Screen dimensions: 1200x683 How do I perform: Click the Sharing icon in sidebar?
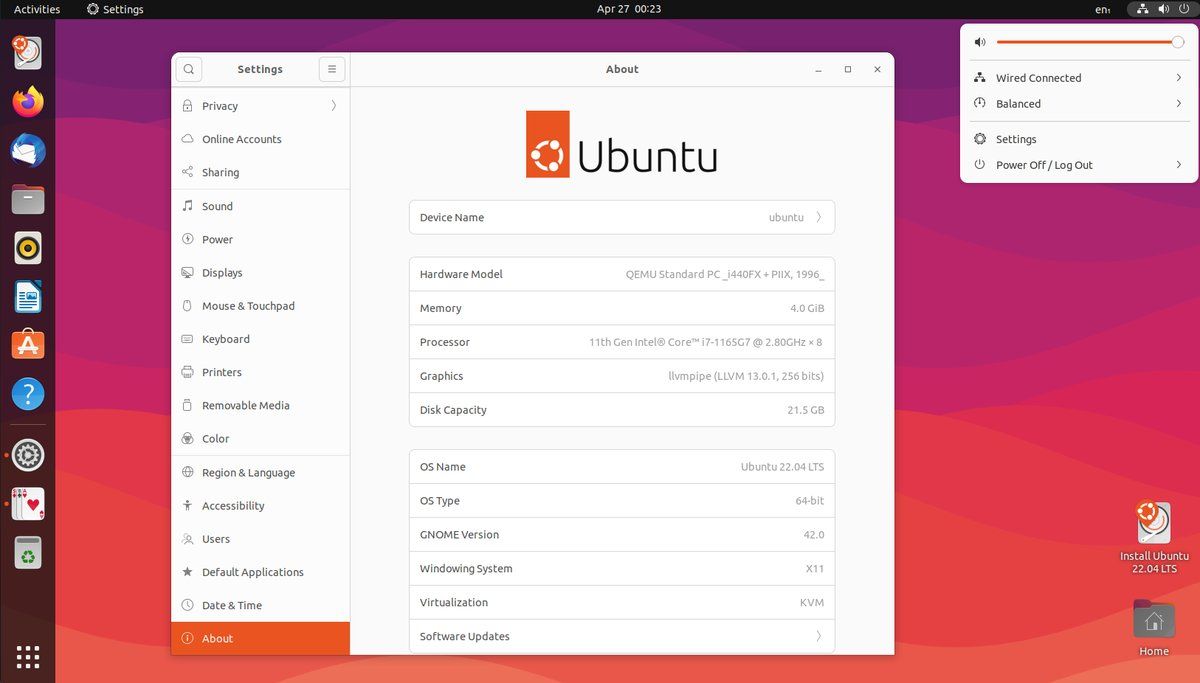(x=187, y=172)
